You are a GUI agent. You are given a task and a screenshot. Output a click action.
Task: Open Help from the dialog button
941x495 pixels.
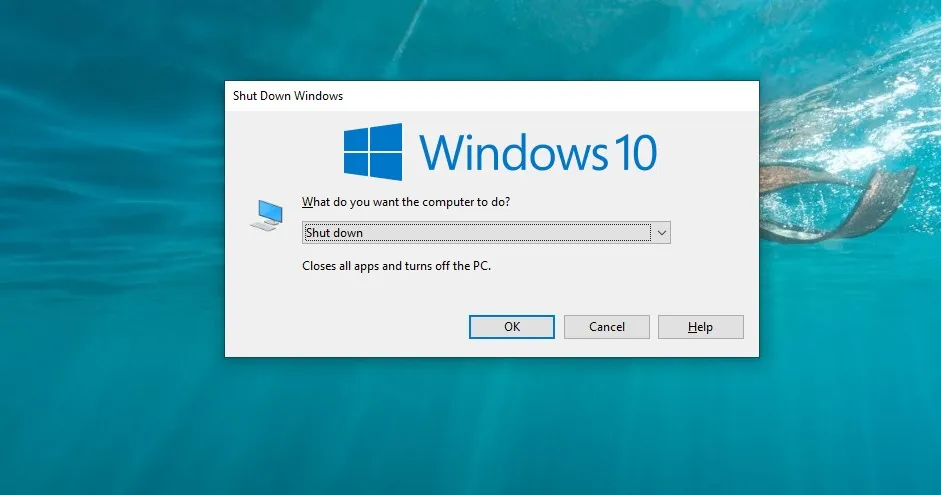pyautogui.click(x=700, y=327)
